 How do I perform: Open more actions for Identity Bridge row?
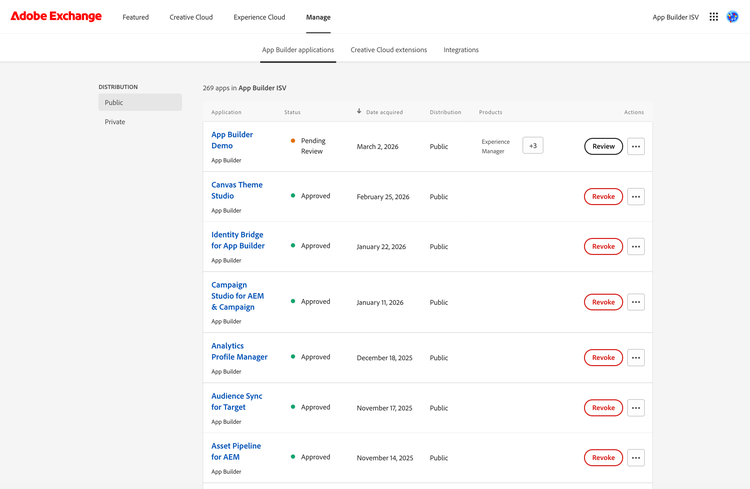coord(636,246)
